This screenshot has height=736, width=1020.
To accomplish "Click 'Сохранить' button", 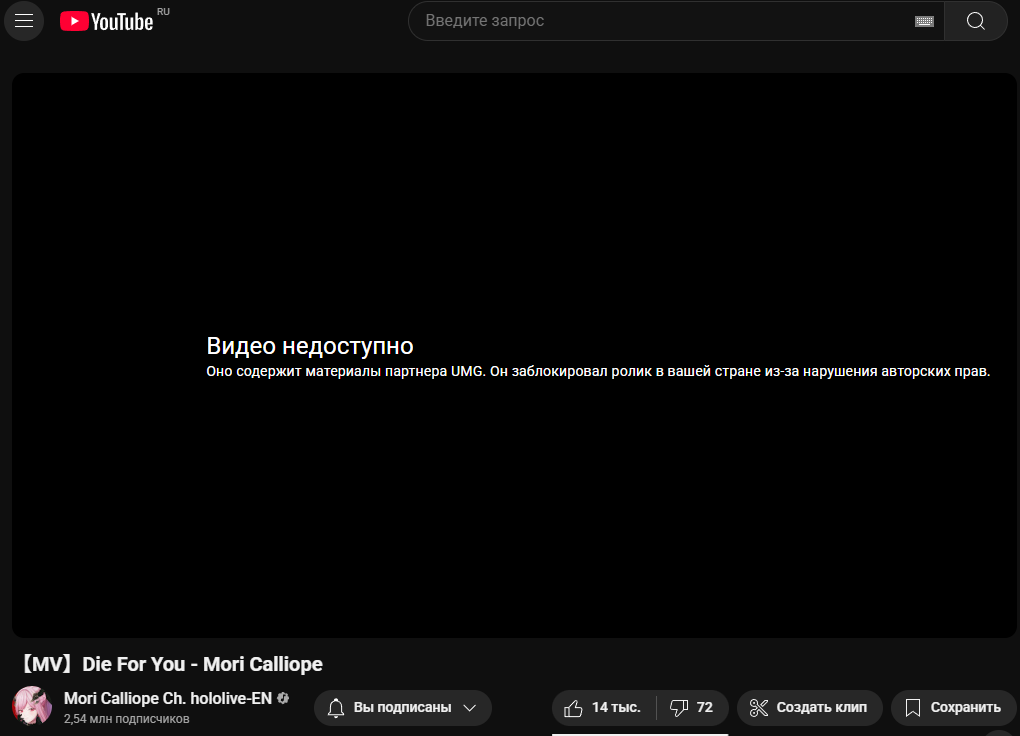I will [x=953, y=707].
